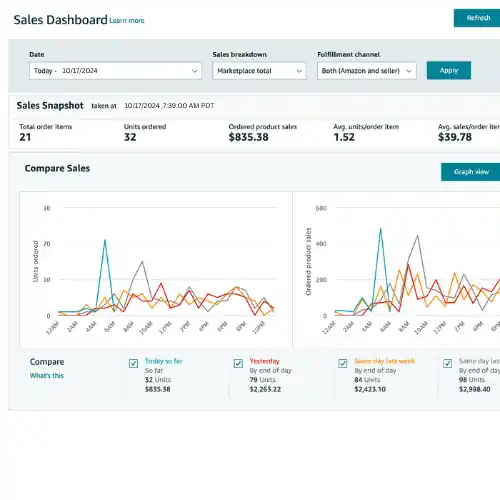Expand the Sales breakdown Marketplace total dropdown
Viewport: 500px width, 500px height.
click(259, 71)
